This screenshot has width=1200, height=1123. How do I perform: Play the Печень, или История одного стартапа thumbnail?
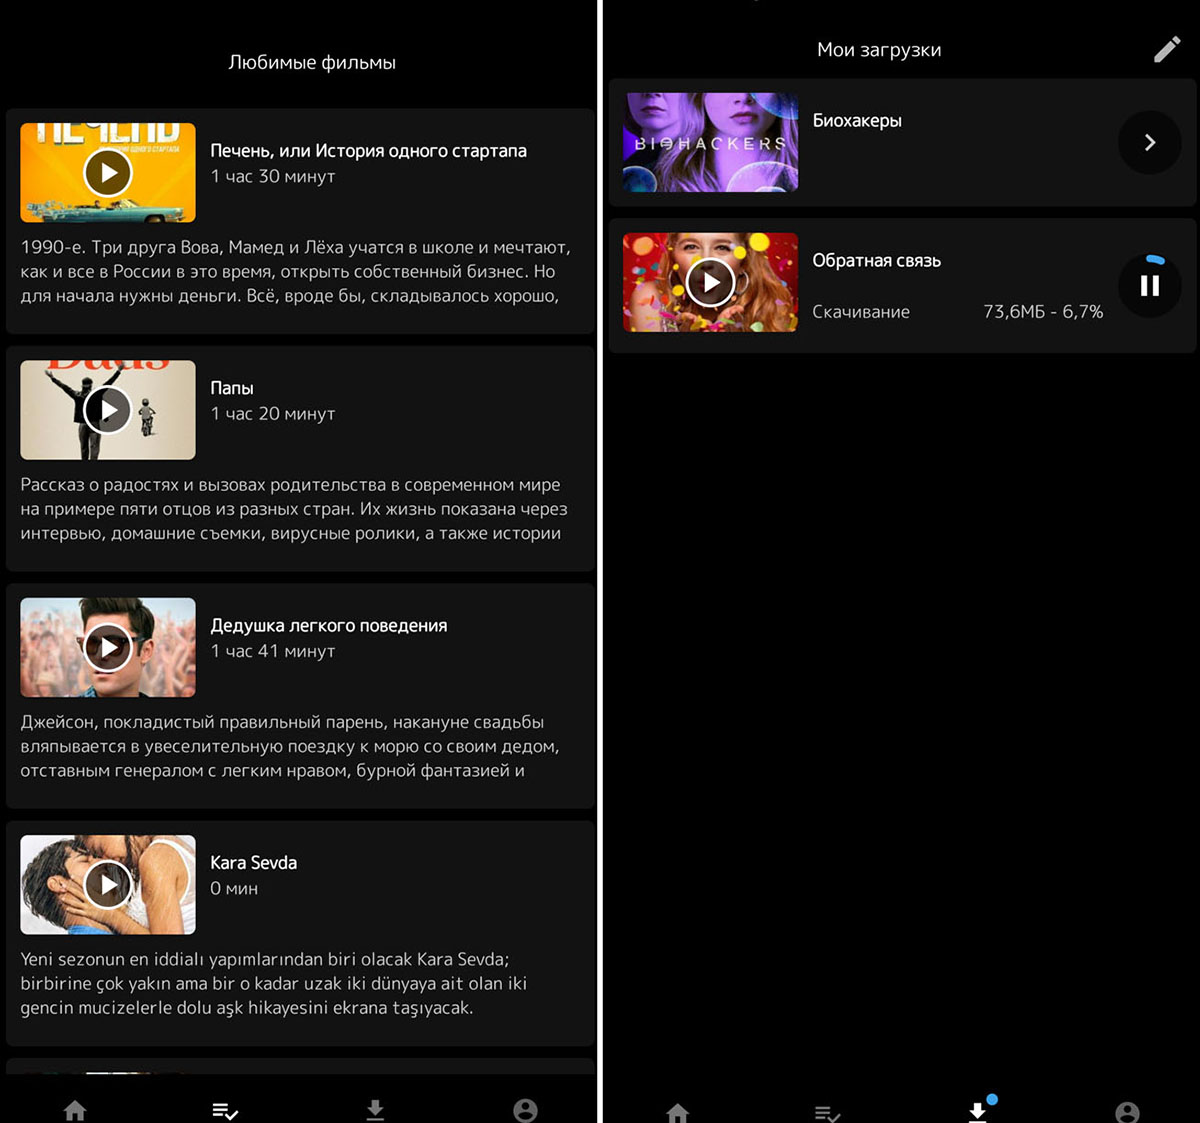point(108,173)
